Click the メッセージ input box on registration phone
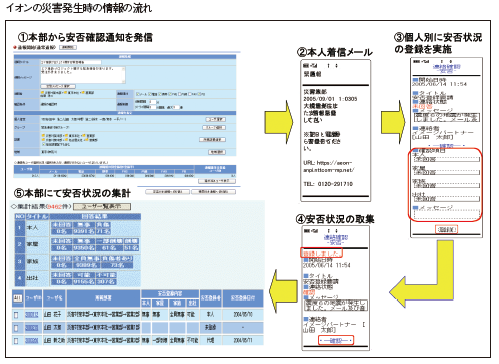 click(x=447, y=215)
